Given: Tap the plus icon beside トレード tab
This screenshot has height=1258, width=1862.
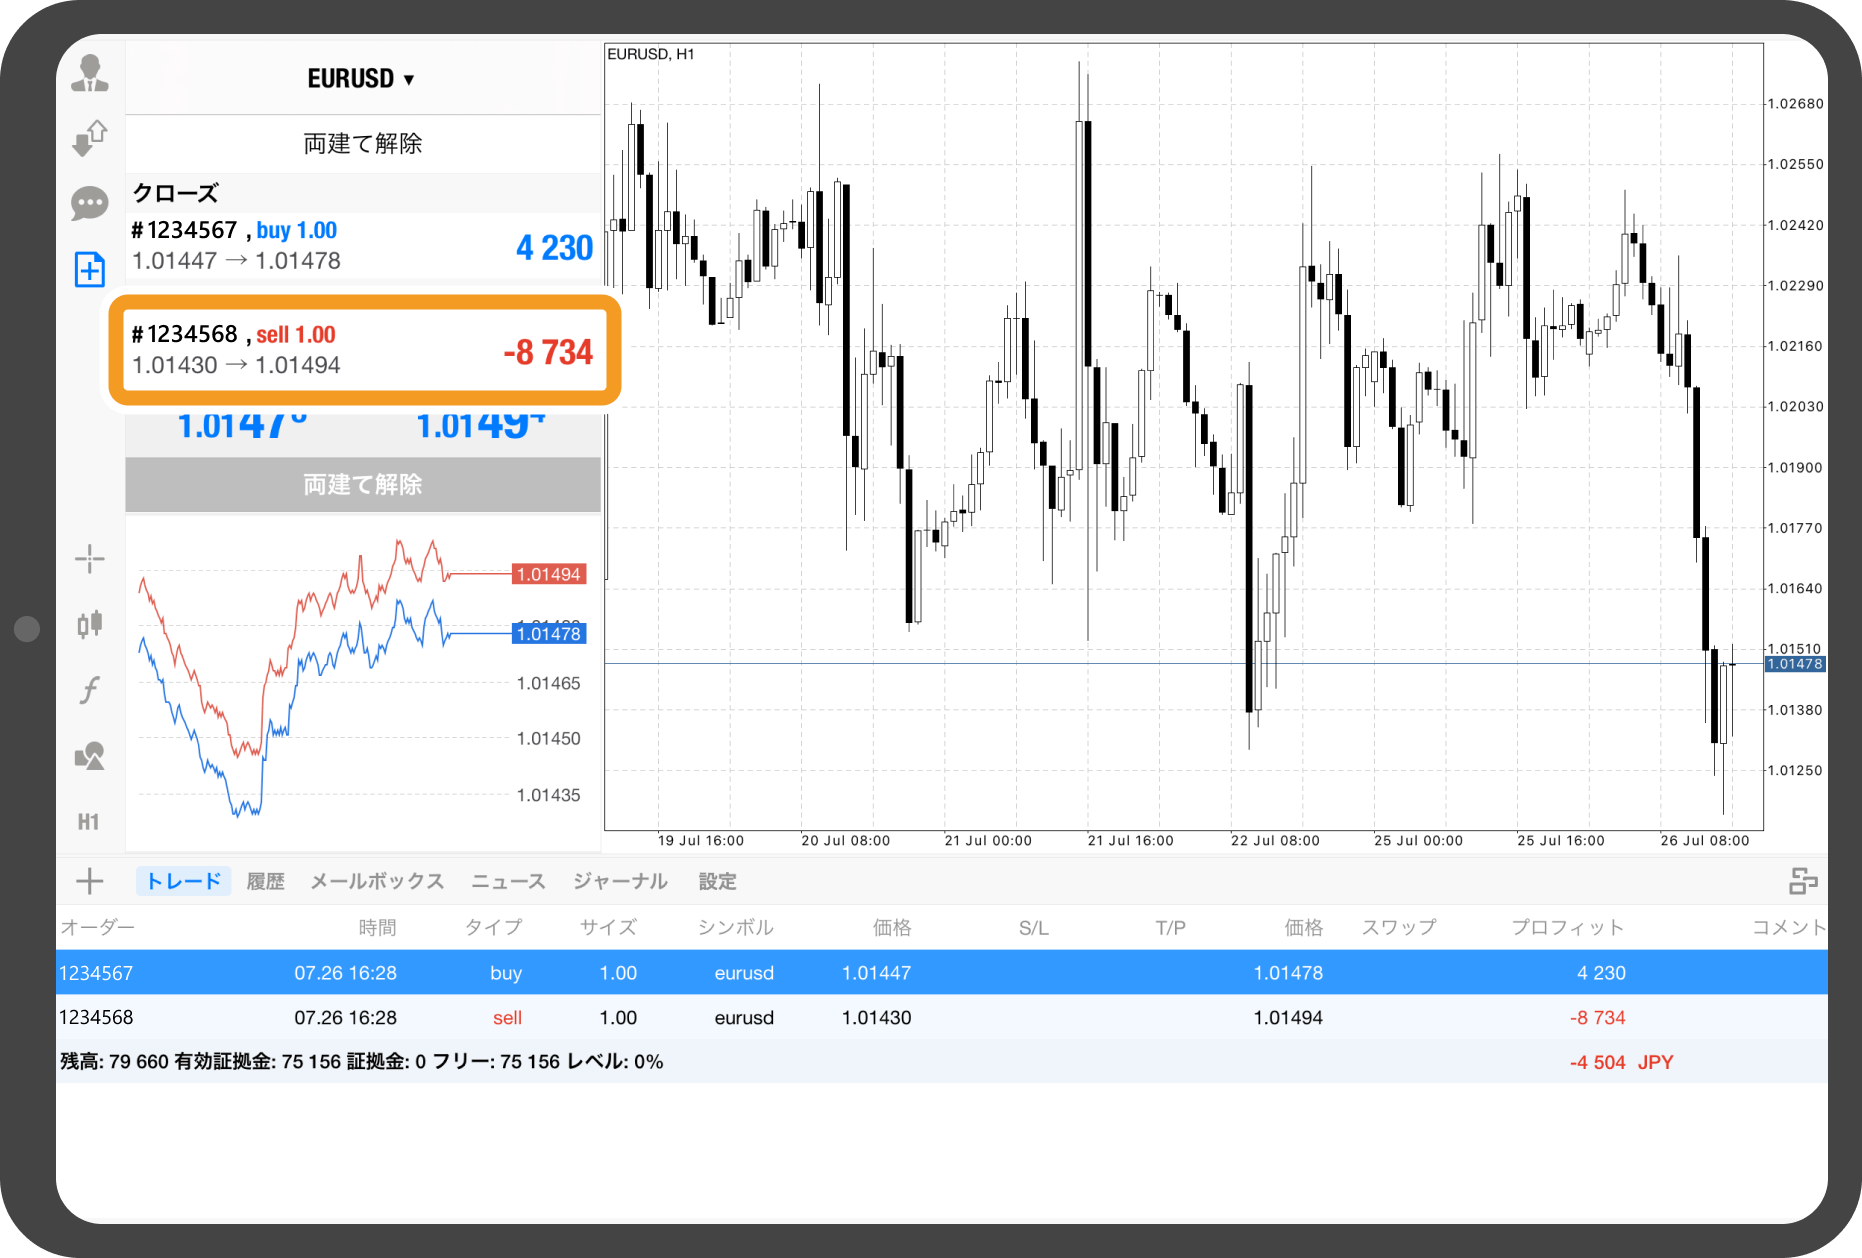Looking at the screenshot, I should 90,881.
